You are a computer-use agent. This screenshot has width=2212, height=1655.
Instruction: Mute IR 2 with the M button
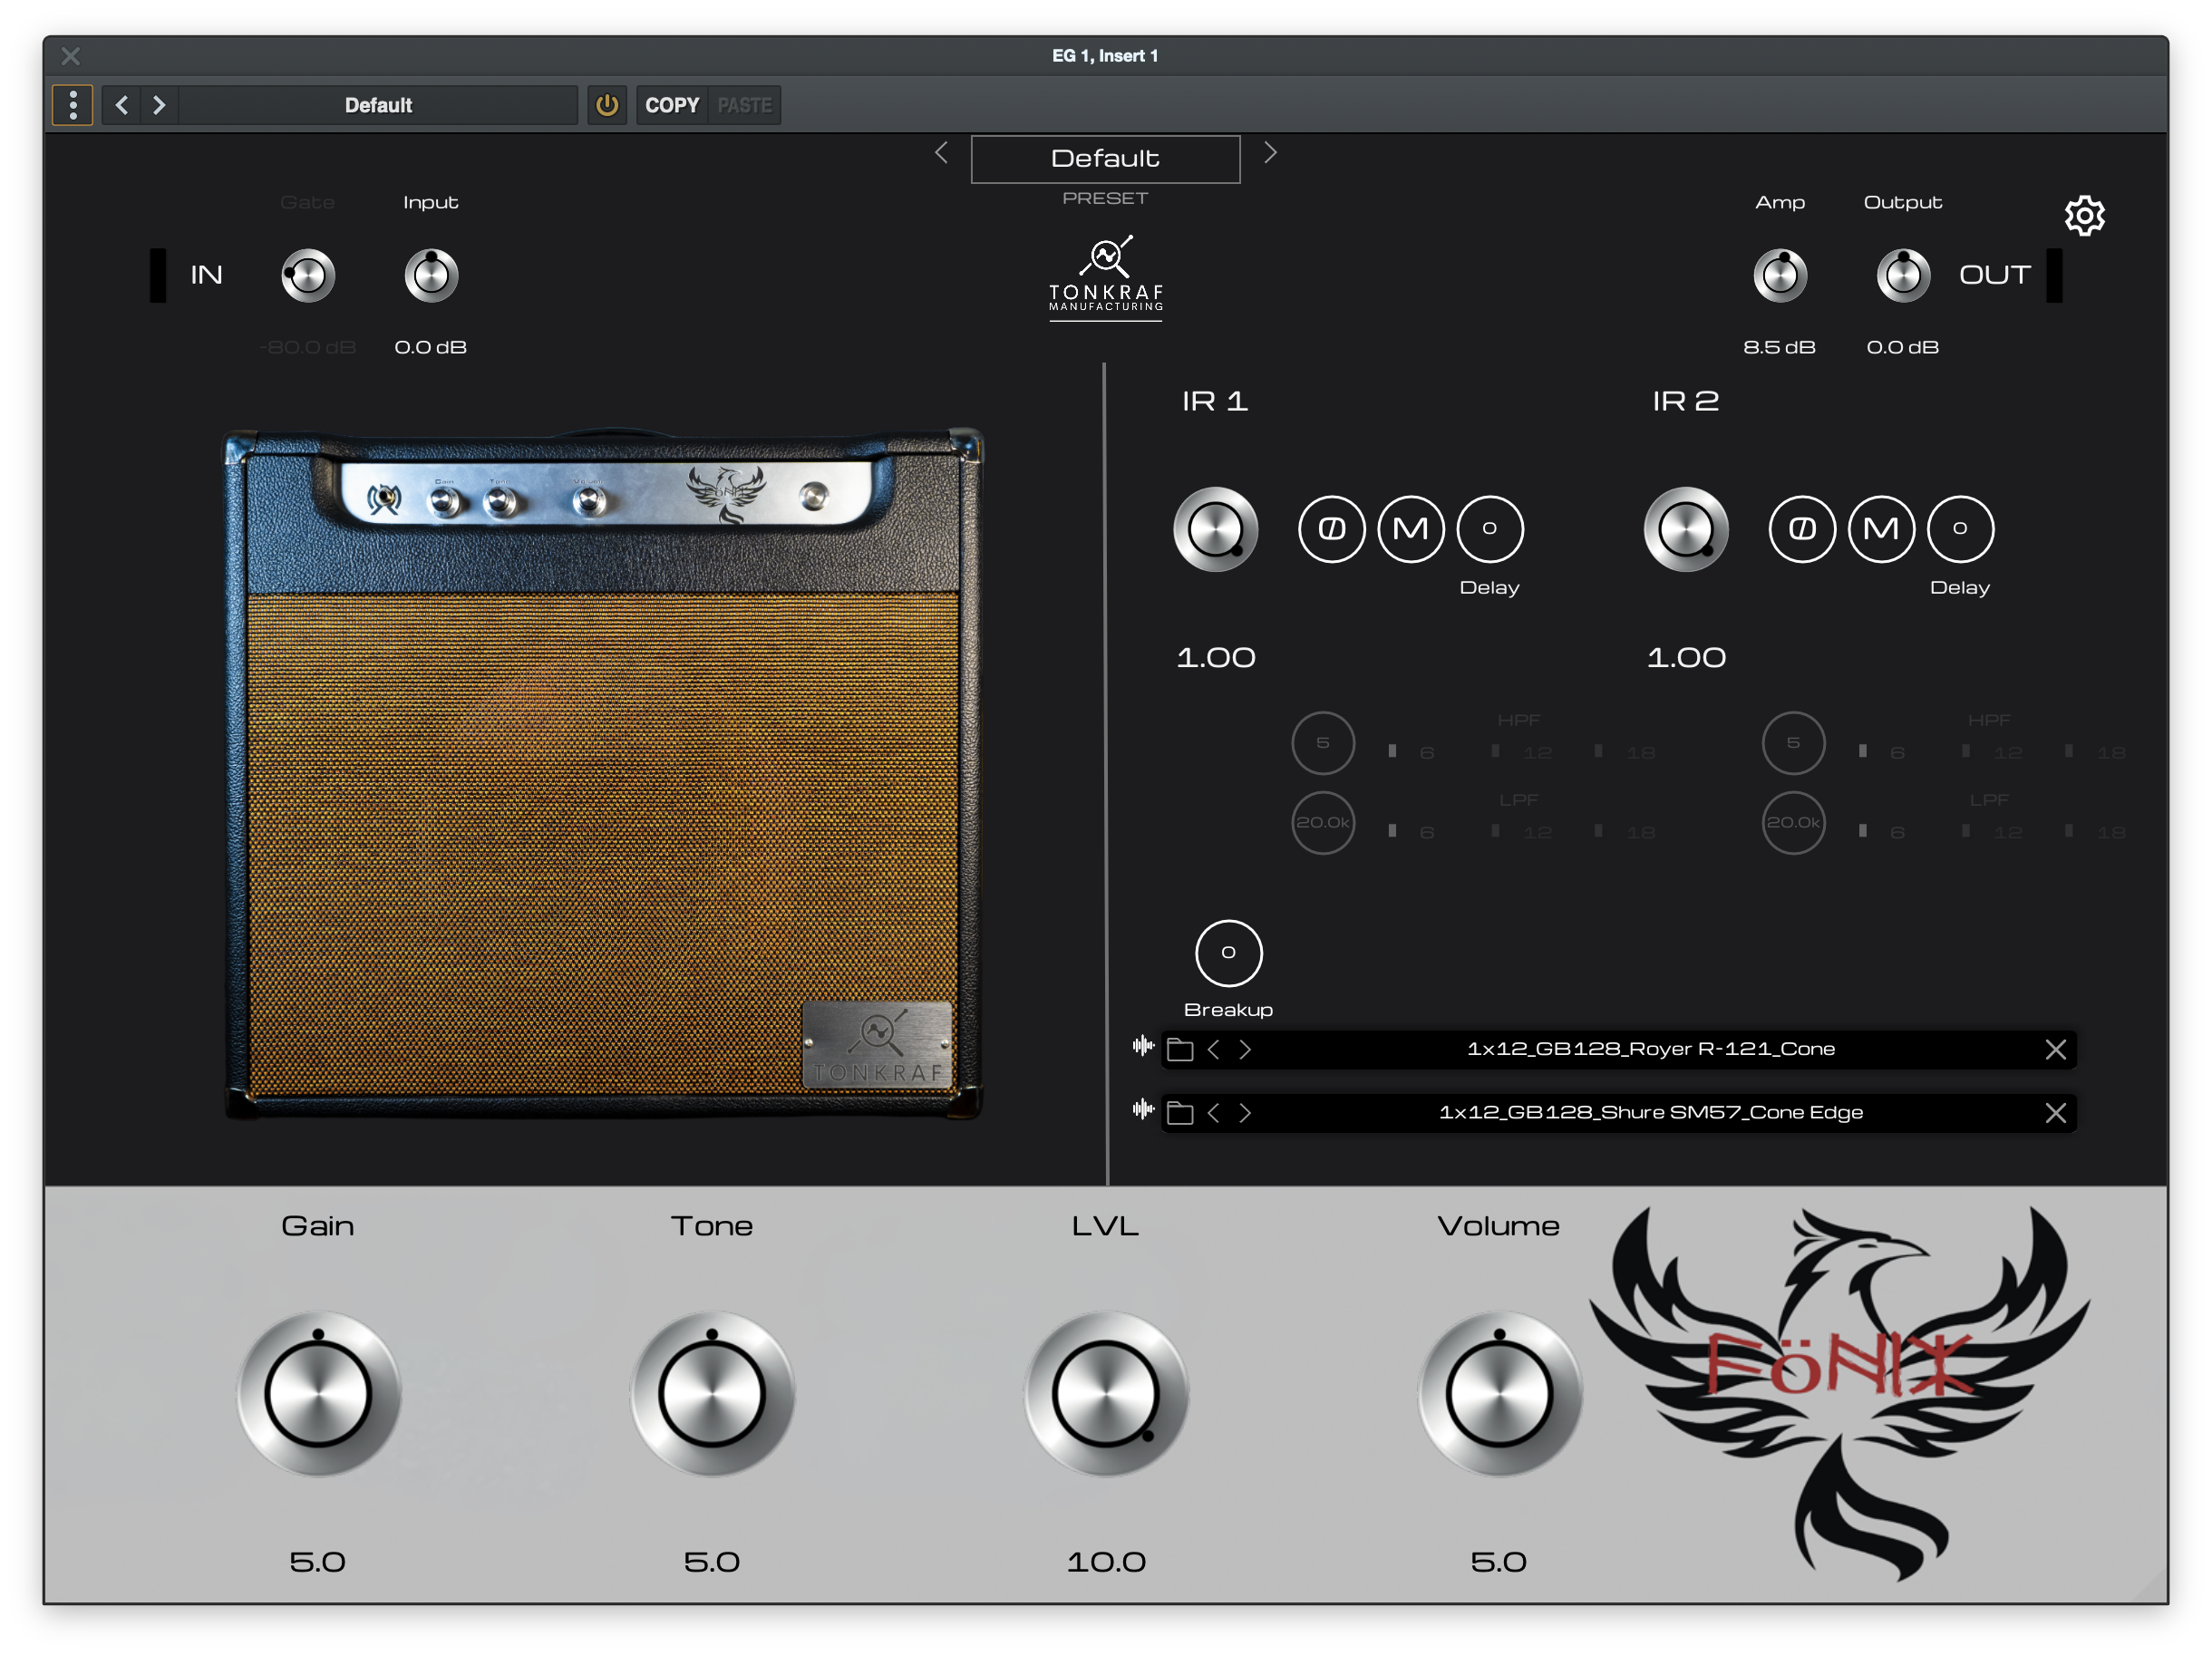coord(1881,528)
